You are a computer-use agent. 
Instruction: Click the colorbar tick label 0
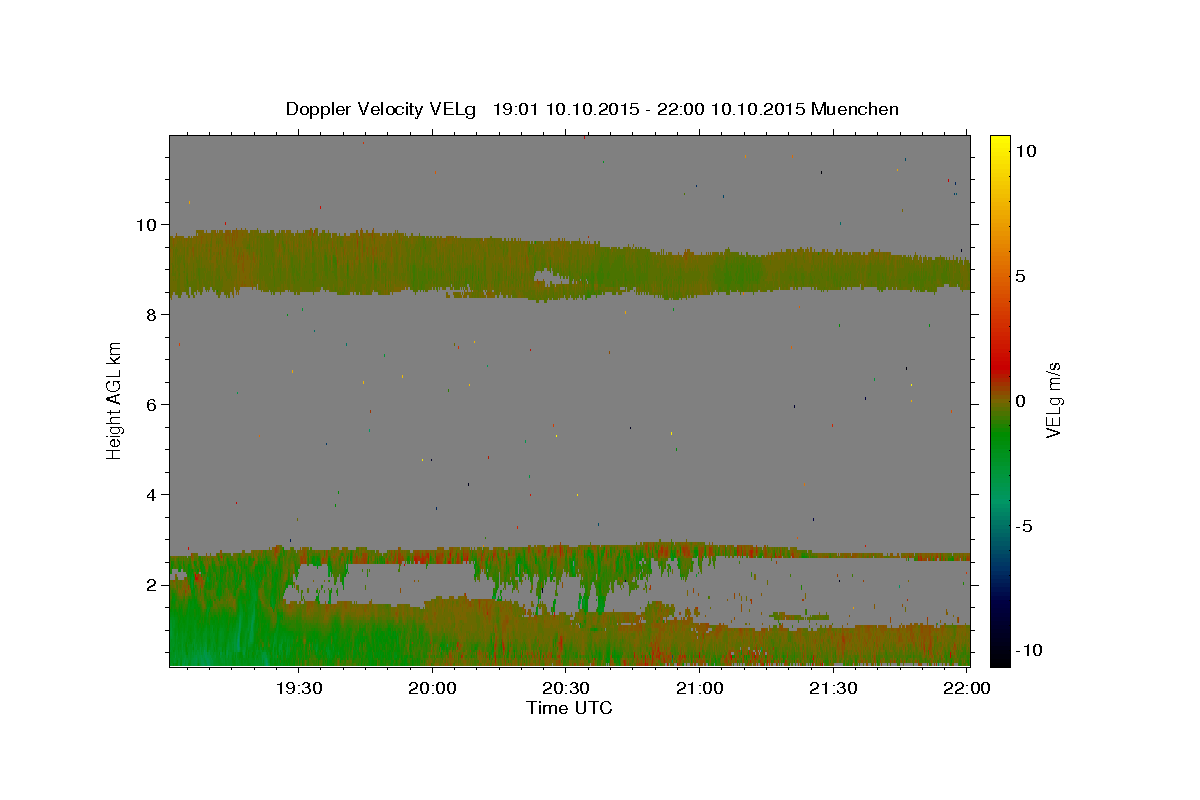pyautogui.click(x=1020, y=401)
